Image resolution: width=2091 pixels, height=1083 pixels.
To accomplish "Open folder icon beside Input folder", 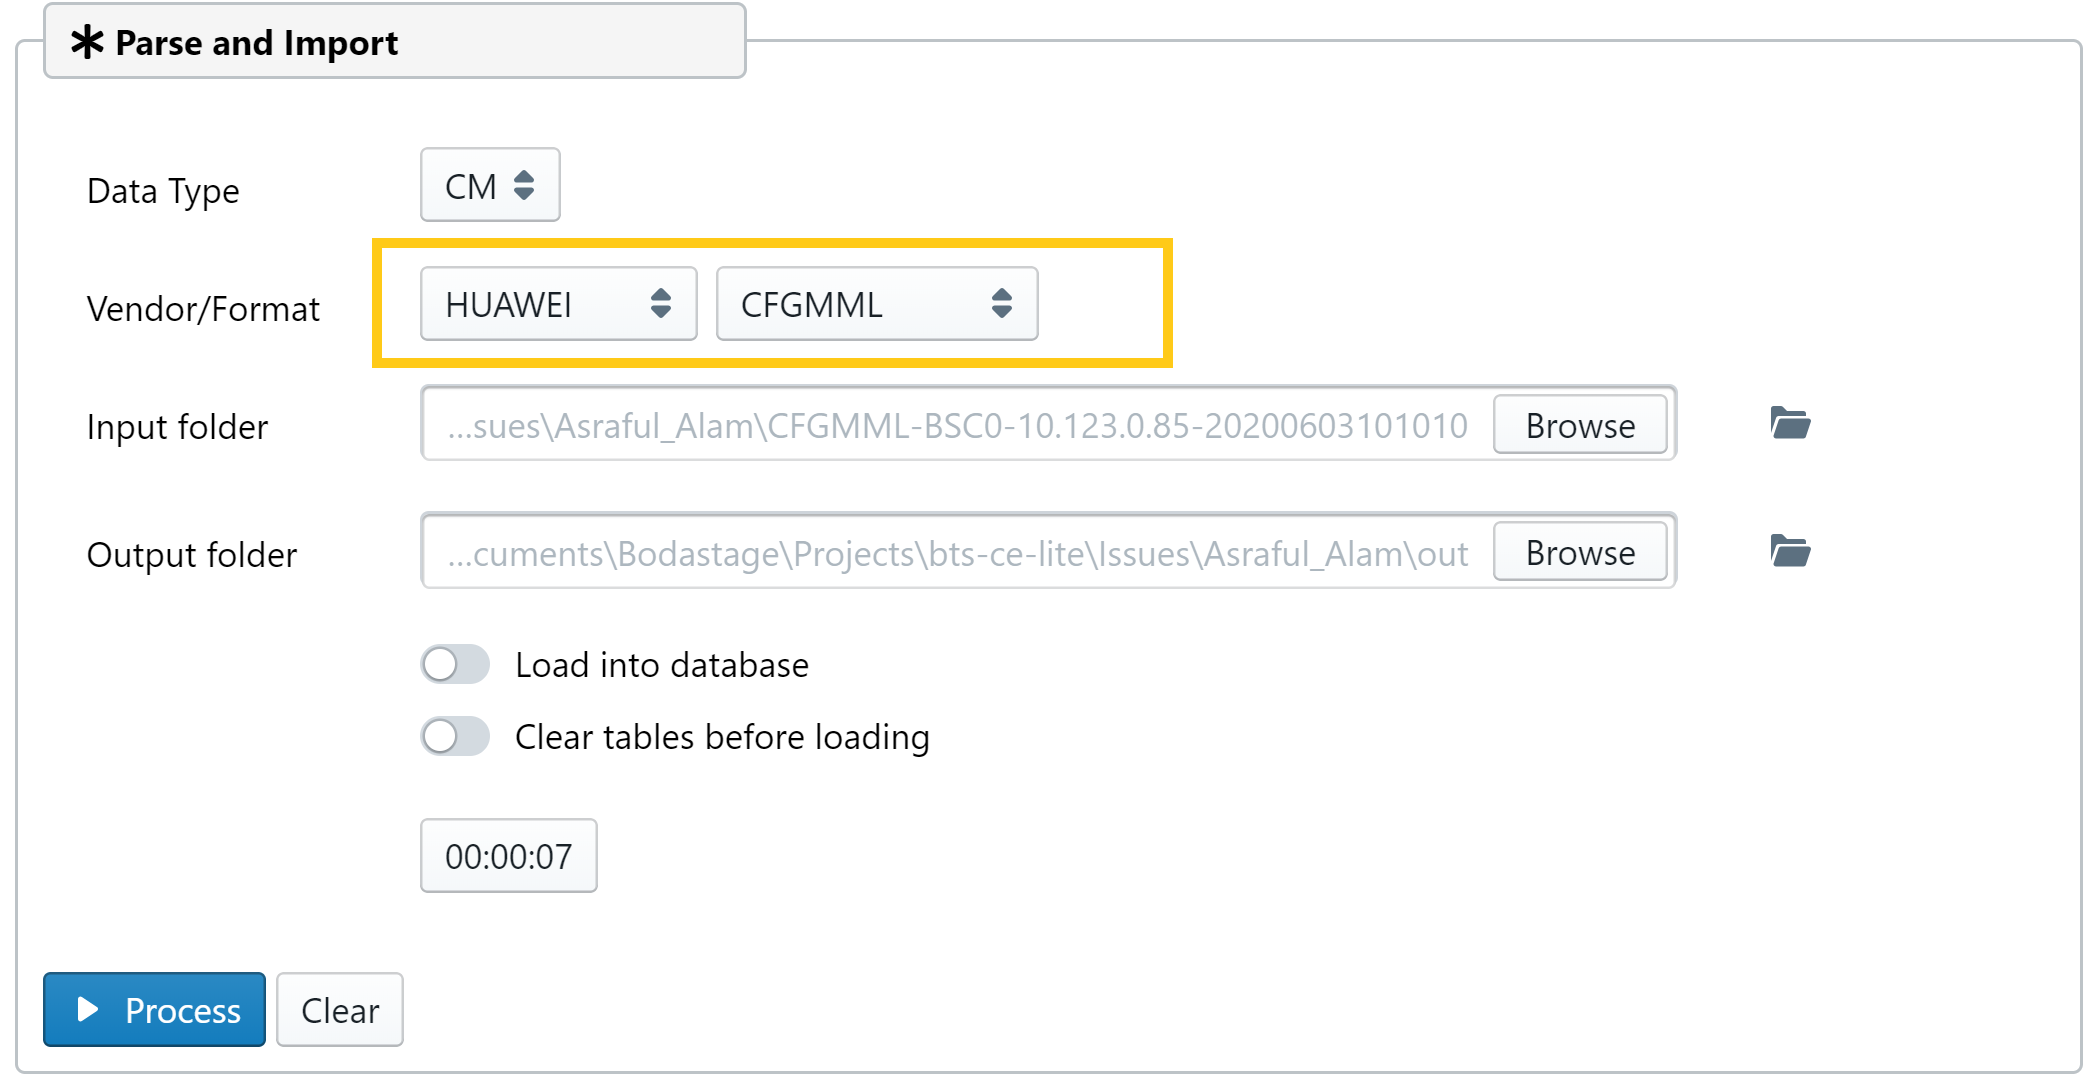I will click(1790, 423).
